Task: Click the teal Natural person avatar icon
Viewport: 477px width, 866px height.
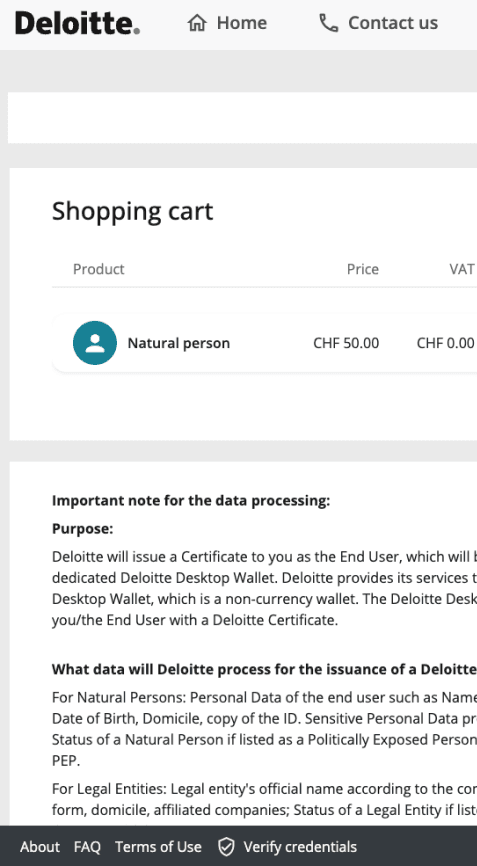Action: point(95,343)
